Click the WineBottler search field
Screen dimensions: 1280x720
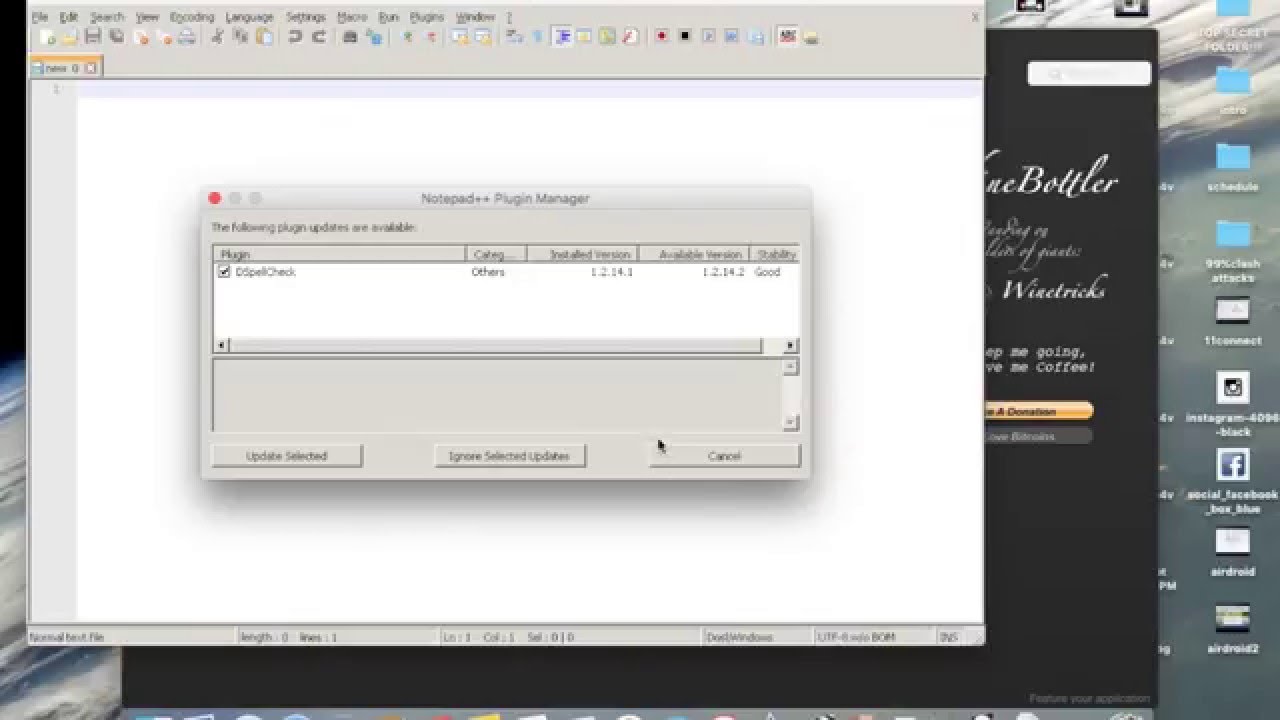[1089, 73]
